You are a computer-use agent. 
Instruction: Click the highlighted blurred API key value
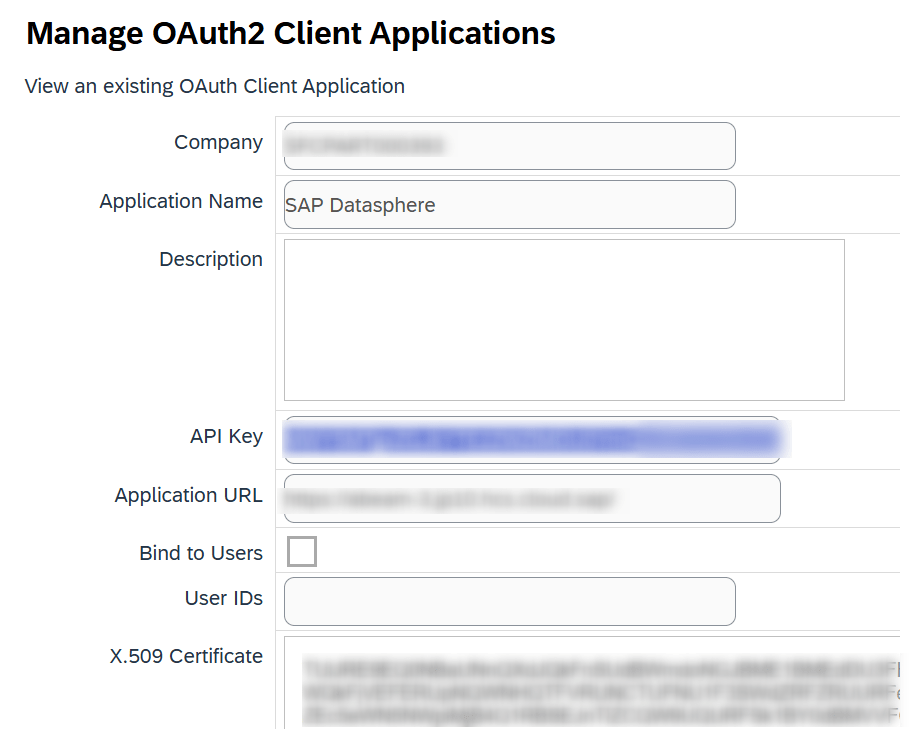pyautogui.click(x=530, y=438)
